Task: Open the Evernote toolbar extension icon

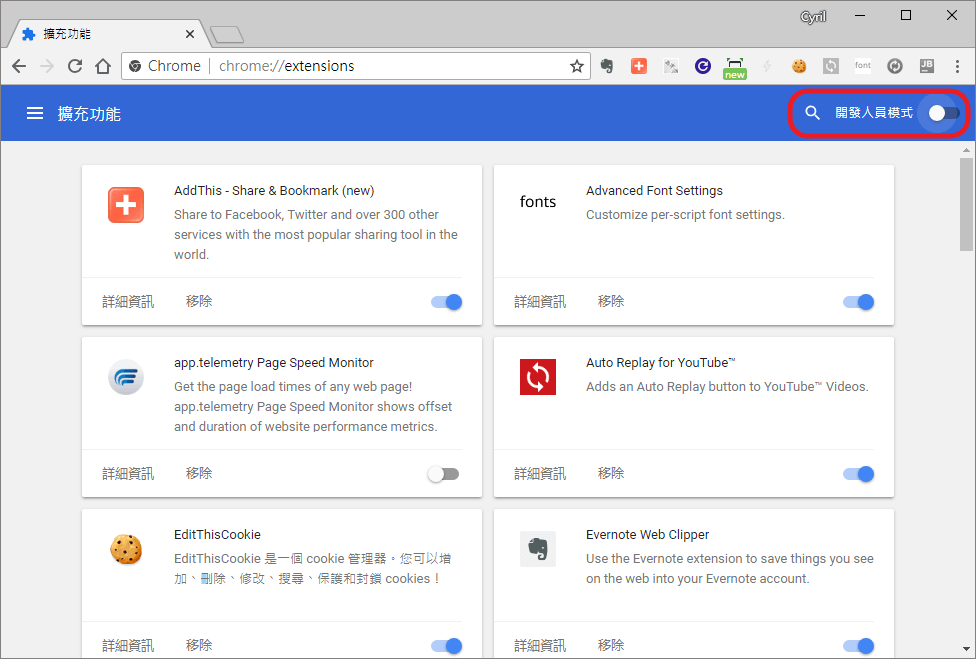Action: [x=607, y=66]
